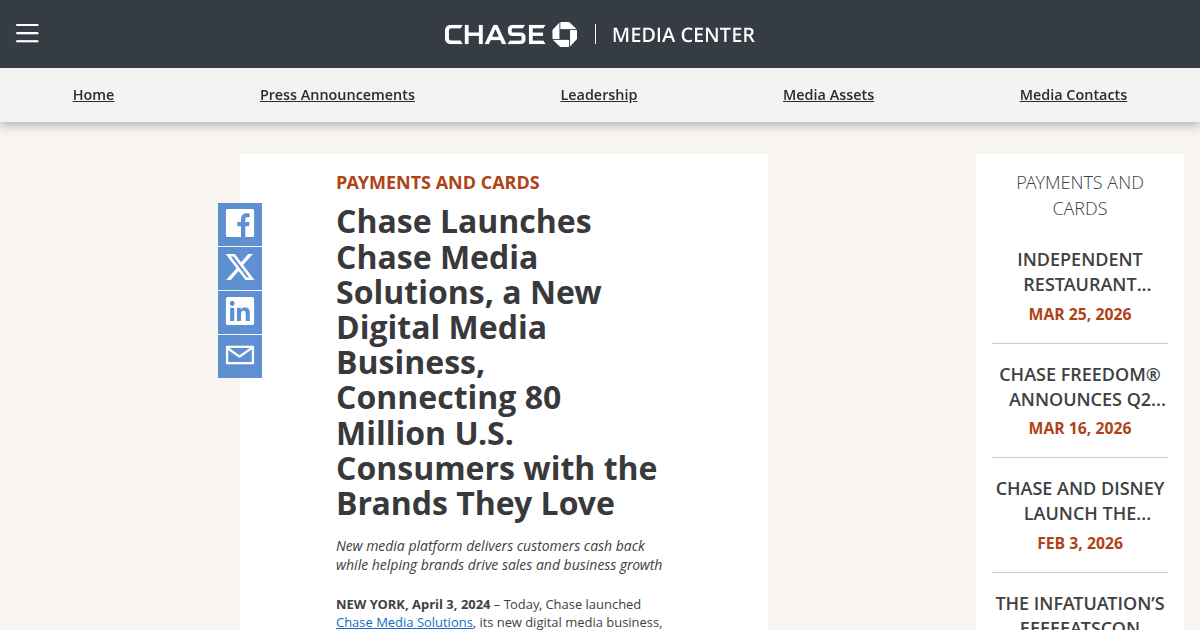Screen dimensions: 1200x630
Task: Open the hamburger navigation menu
Action: tap(27, 32)
